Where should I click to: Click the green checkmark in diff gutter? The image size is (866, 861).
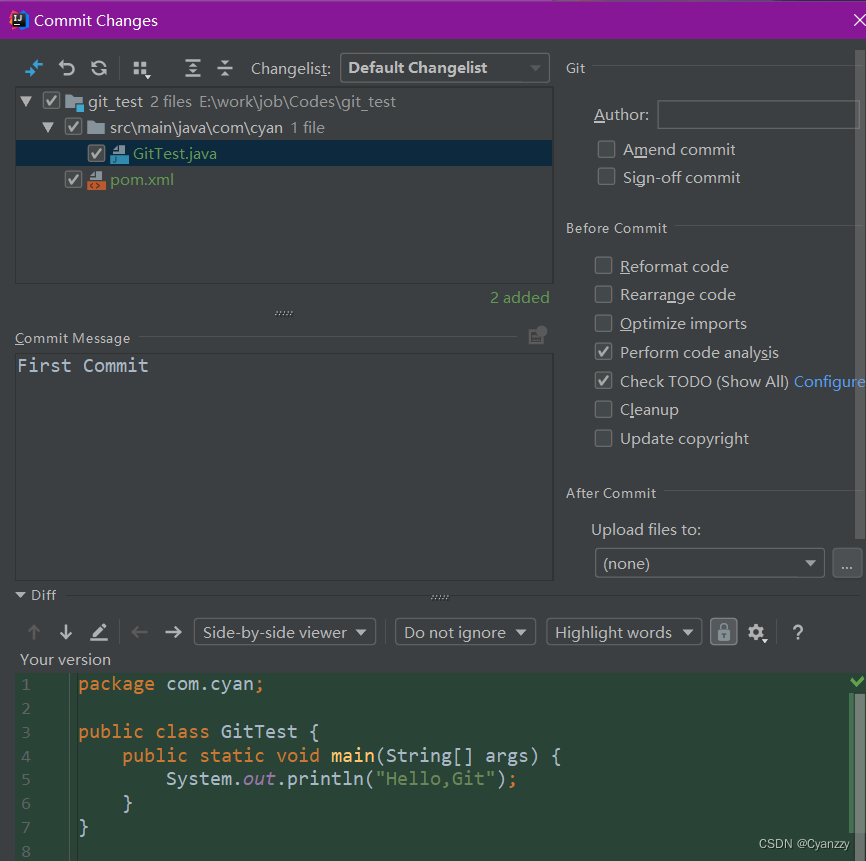(857, 682)
